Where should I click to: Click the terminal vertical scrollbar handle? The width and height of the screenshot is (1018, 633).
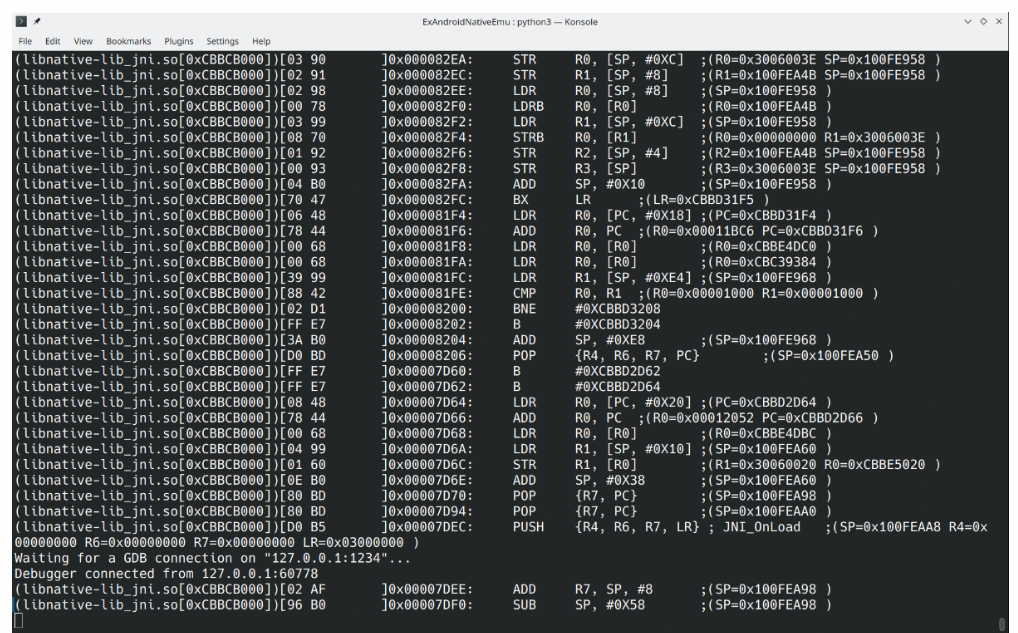1004,625
